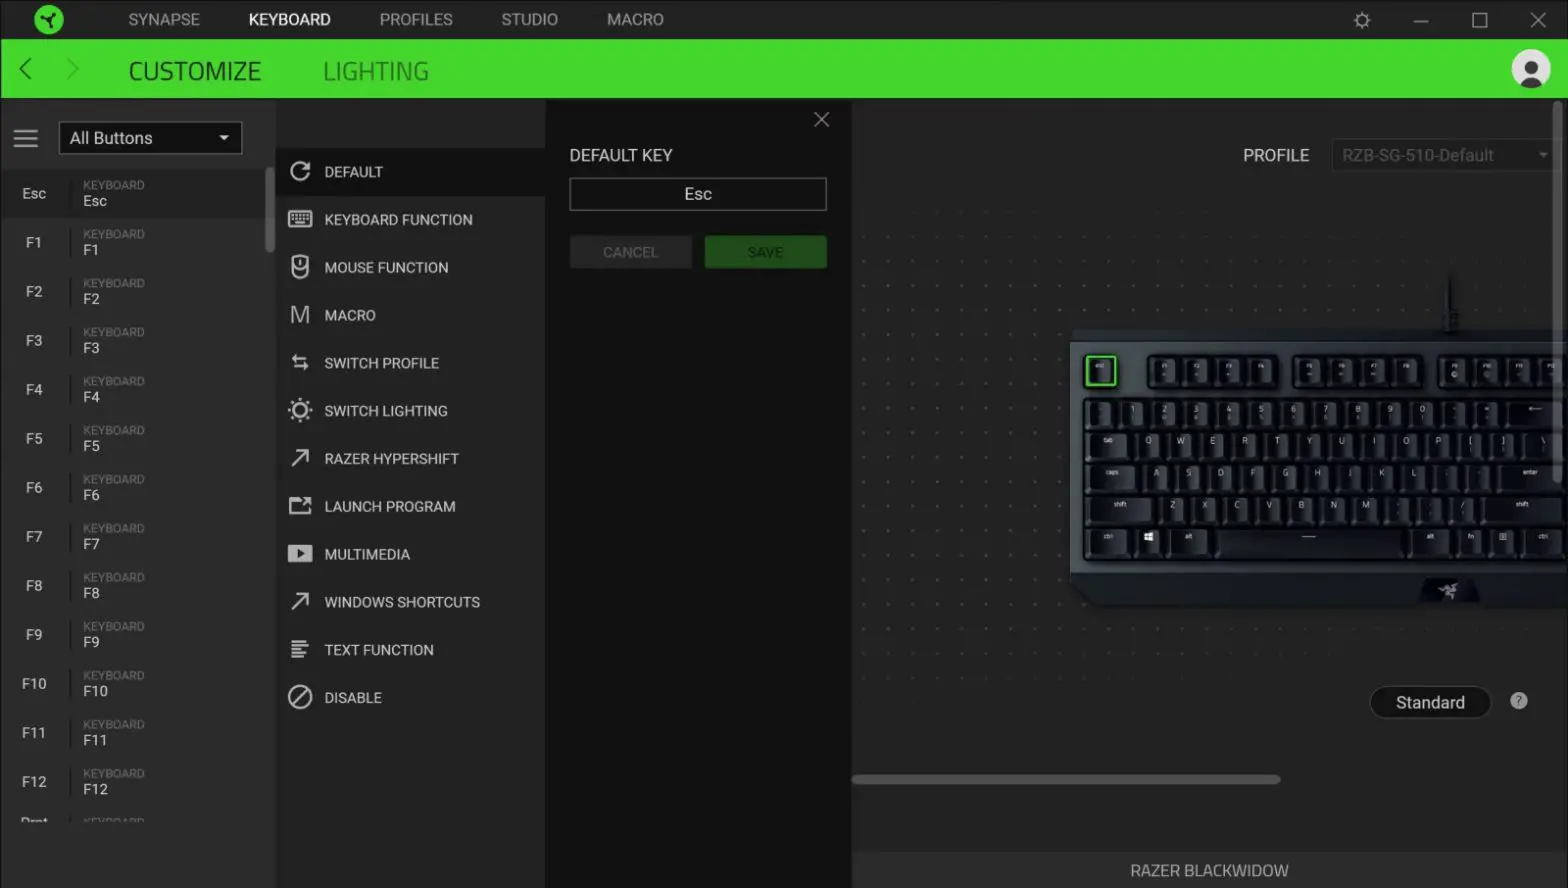Screen dimensions: 1568x888
Task: Select the F10 row in button list
Action: point(134,683)
